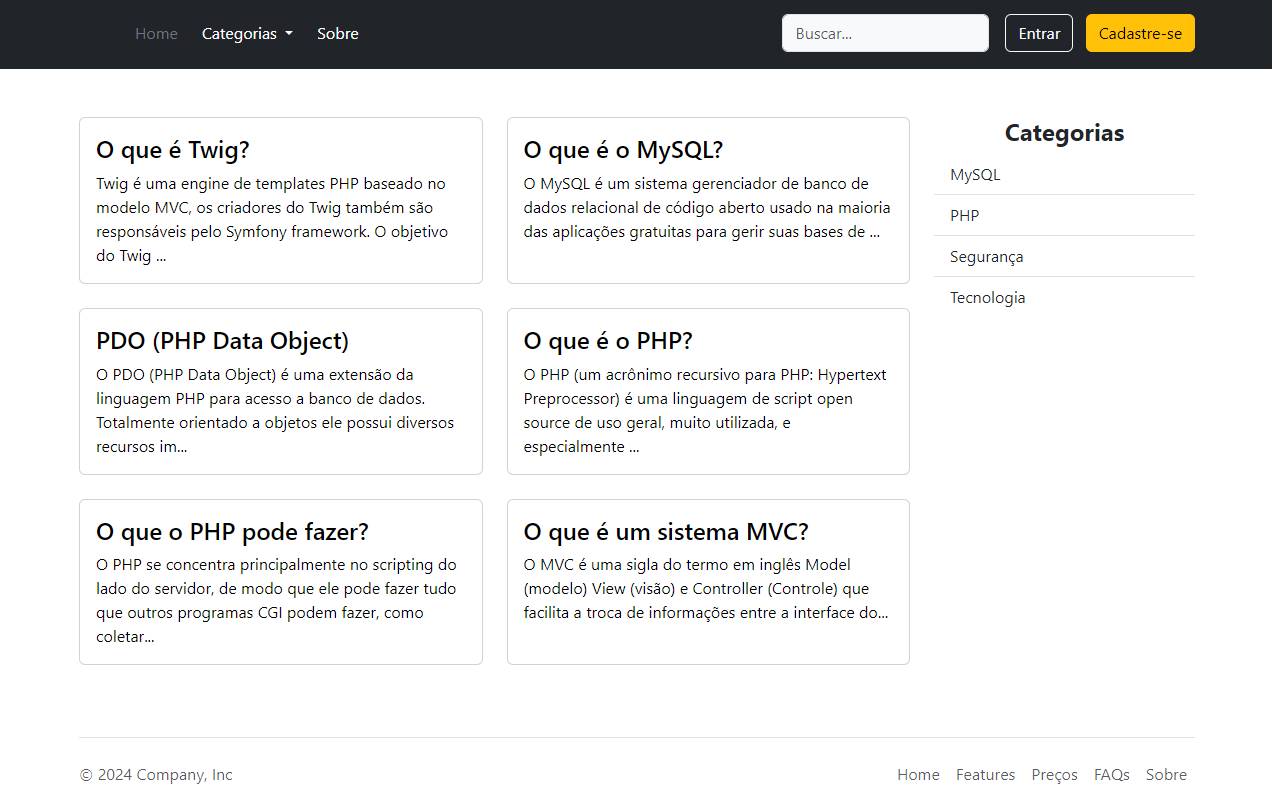Click the yellow Cadastre-se button

tap(1140, 32)
